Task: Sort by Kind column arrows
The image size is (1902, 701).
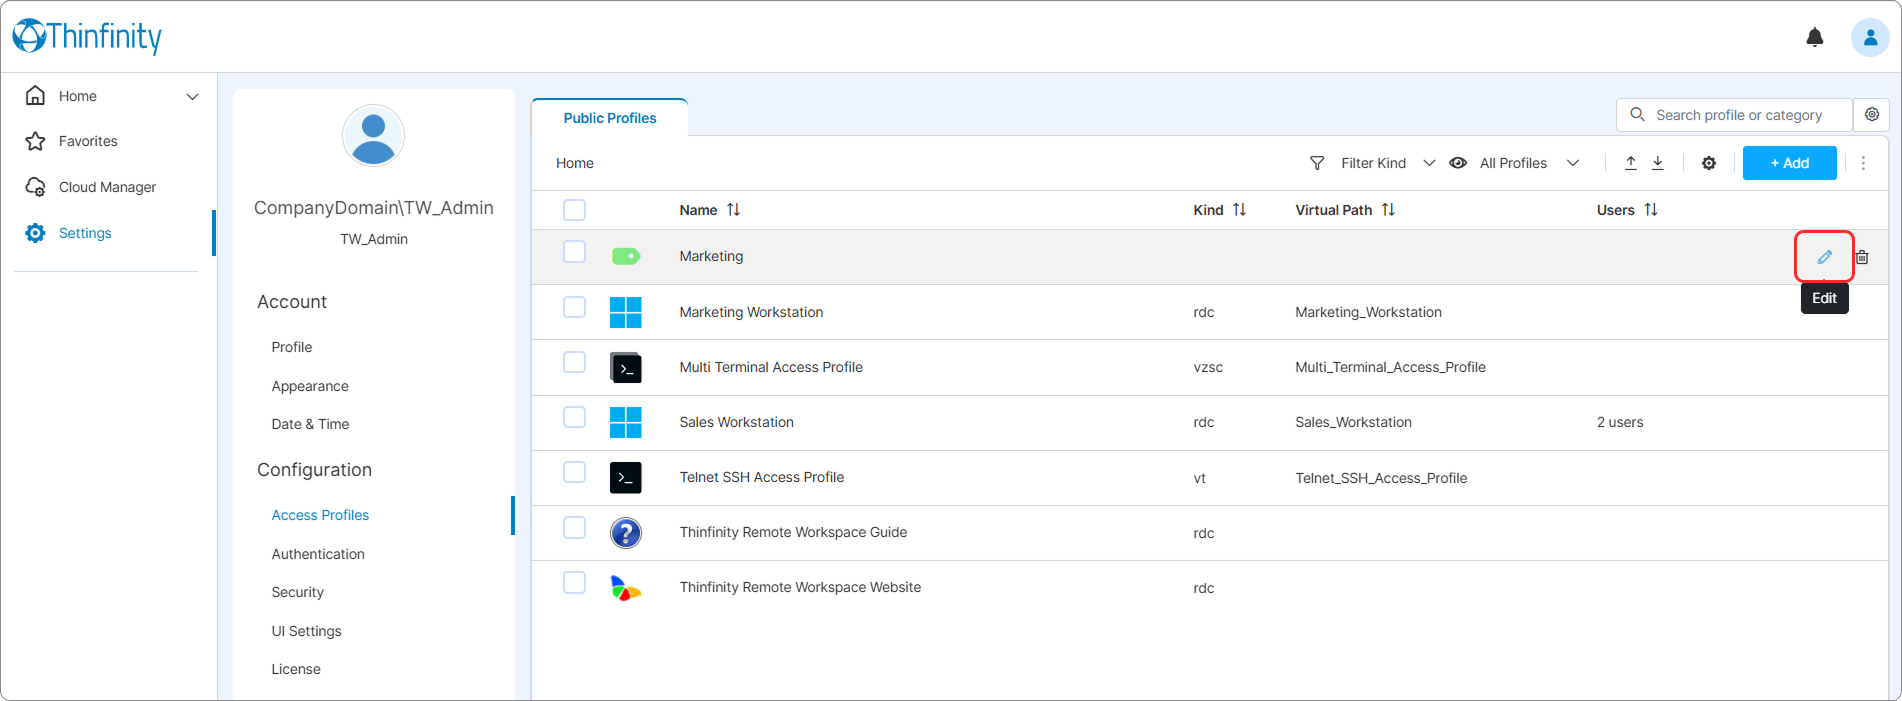Action: click(x=1239, y=210)
